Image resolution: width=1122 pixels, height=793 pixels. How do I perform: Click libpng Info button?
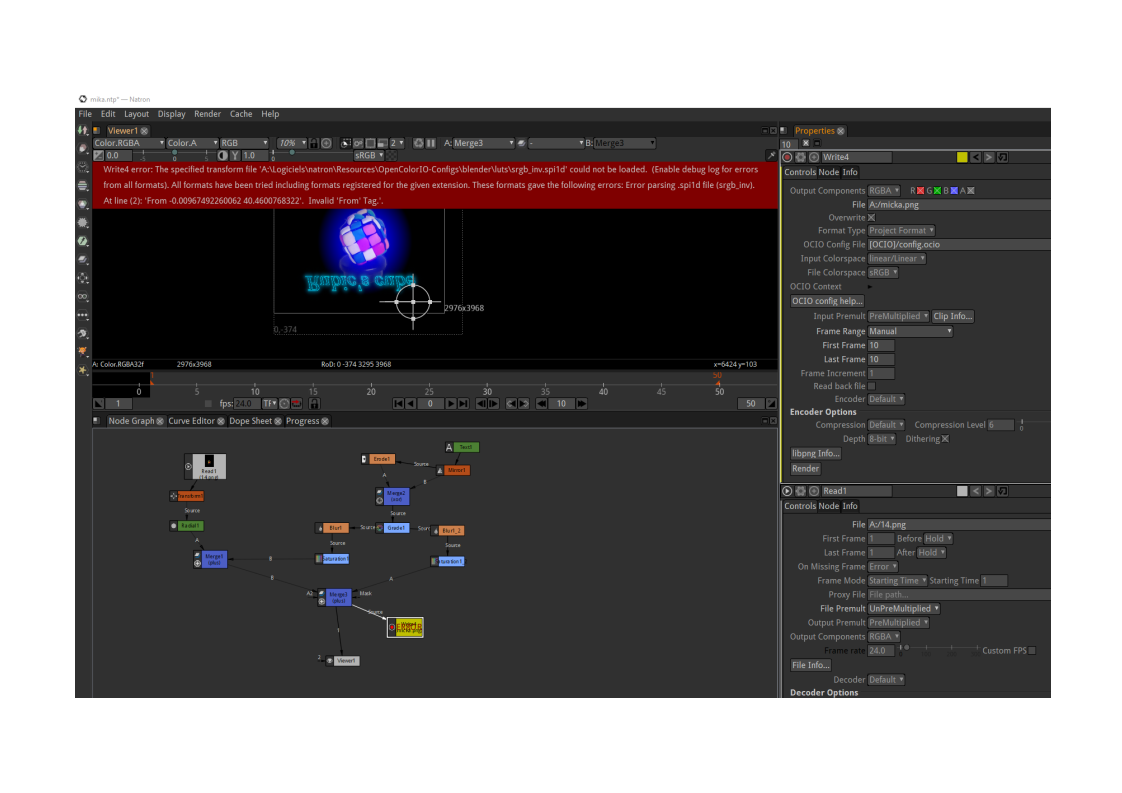point(816,454)
